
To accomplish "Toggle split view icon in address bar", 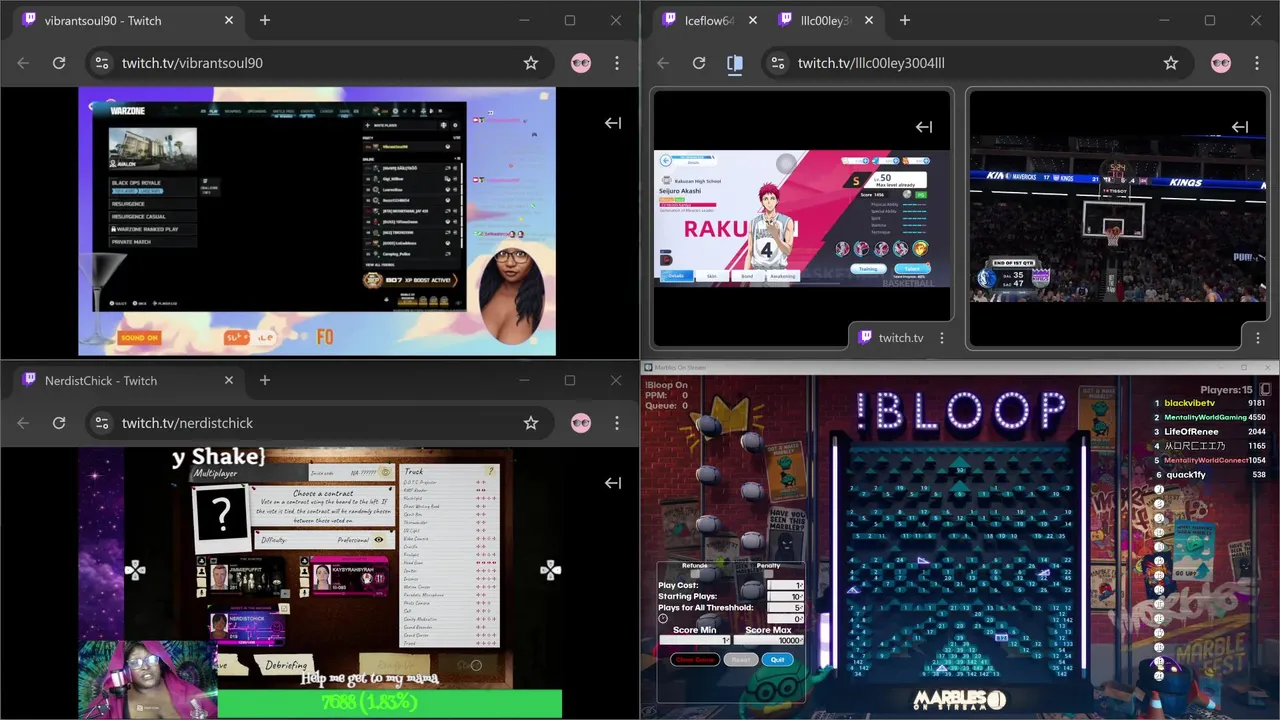I will pos(735,63).
